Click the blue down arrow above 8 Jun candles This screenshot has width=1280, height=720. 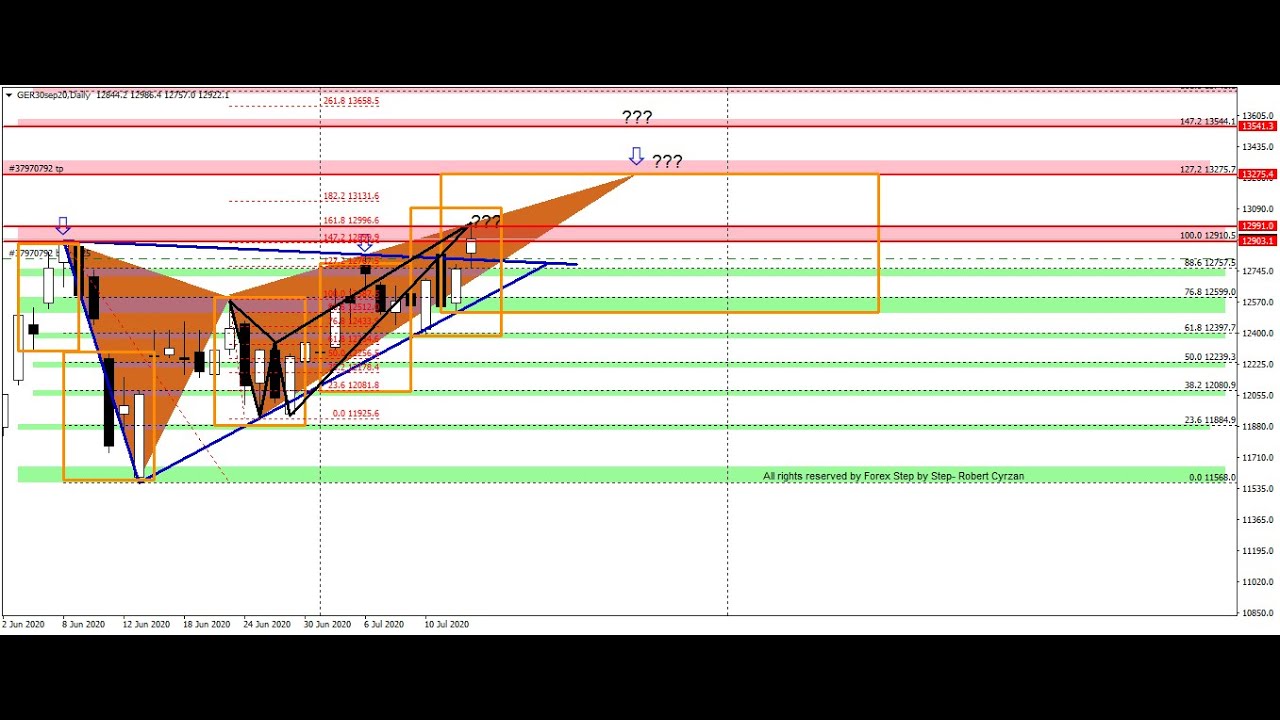coord(63,225)
